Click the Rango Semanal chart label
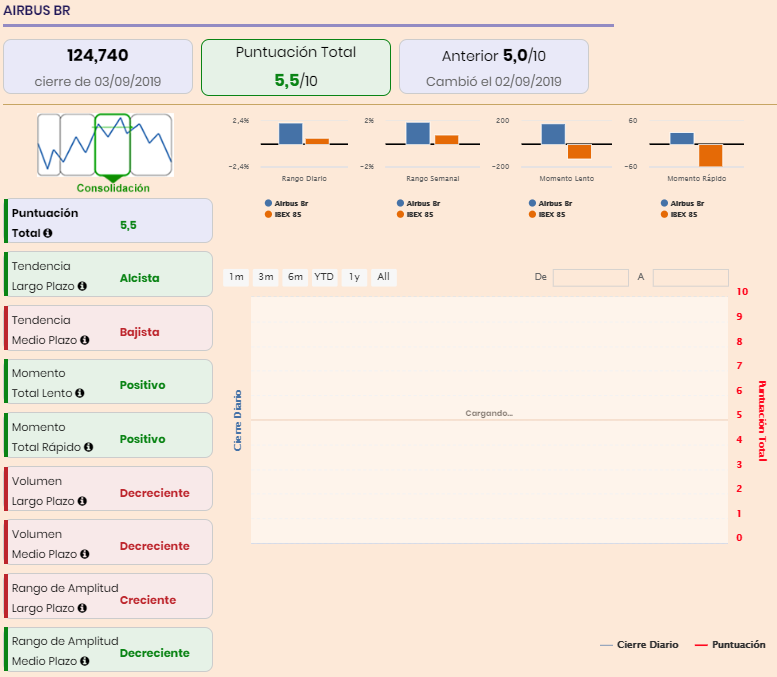Image resolution: width=777 pixels, height=677 pixels. 433,178
